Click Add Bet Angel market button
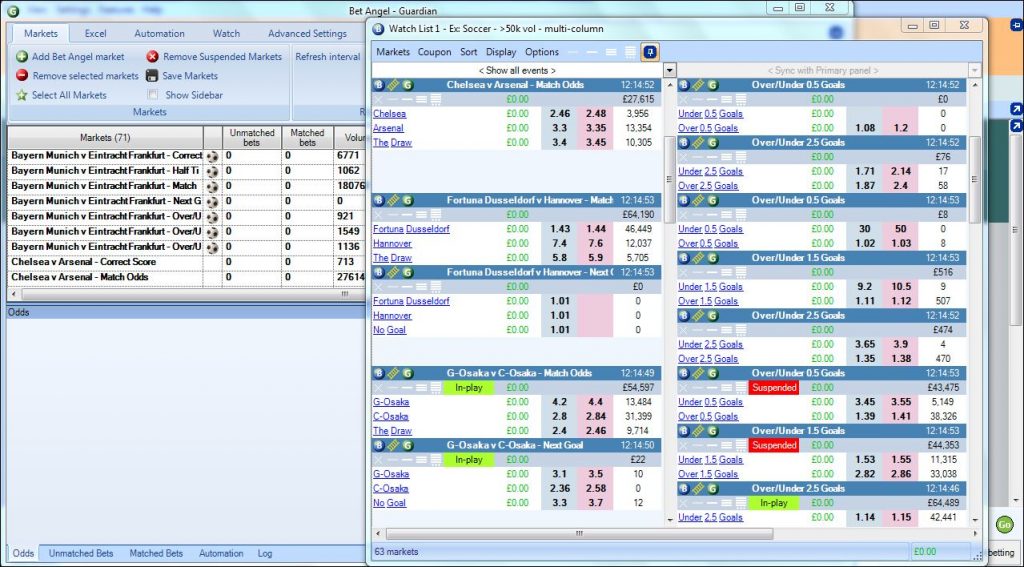 [70, 57]
